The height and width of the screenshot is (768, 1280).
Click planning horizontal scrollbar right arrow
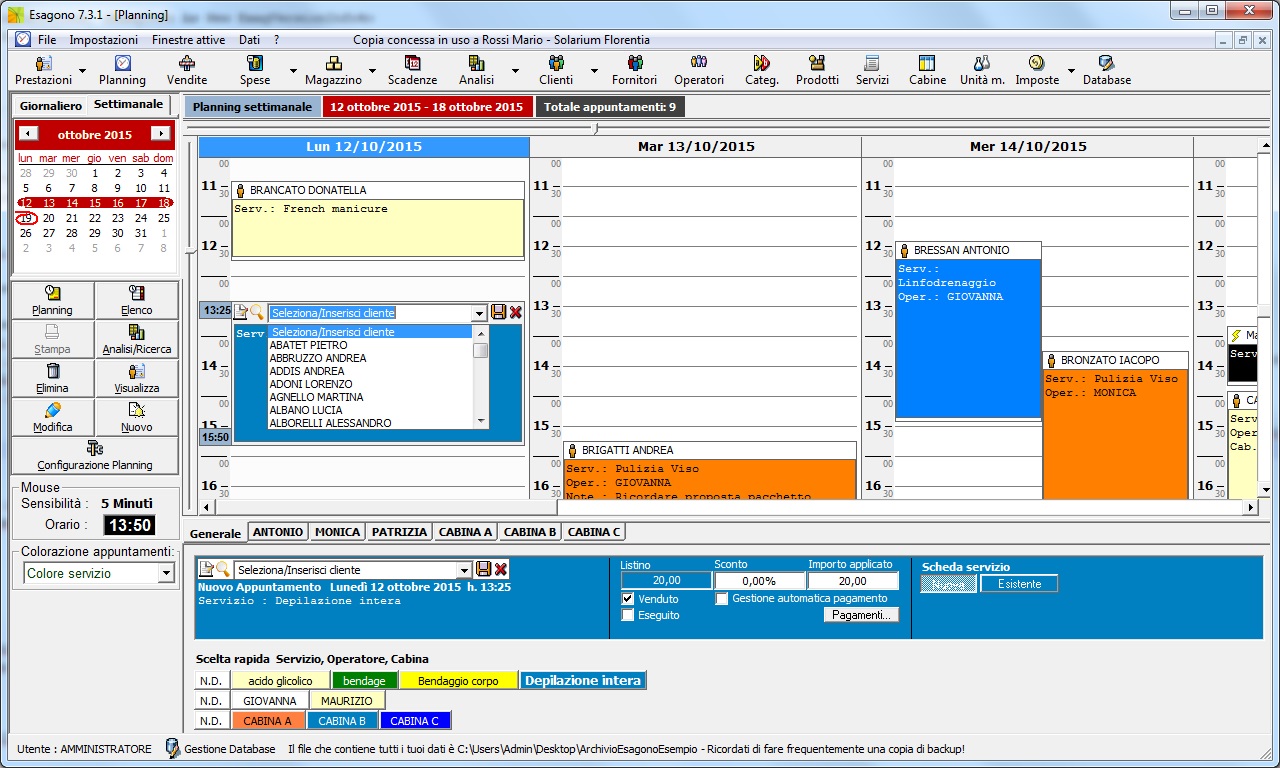click(1250, 508)
